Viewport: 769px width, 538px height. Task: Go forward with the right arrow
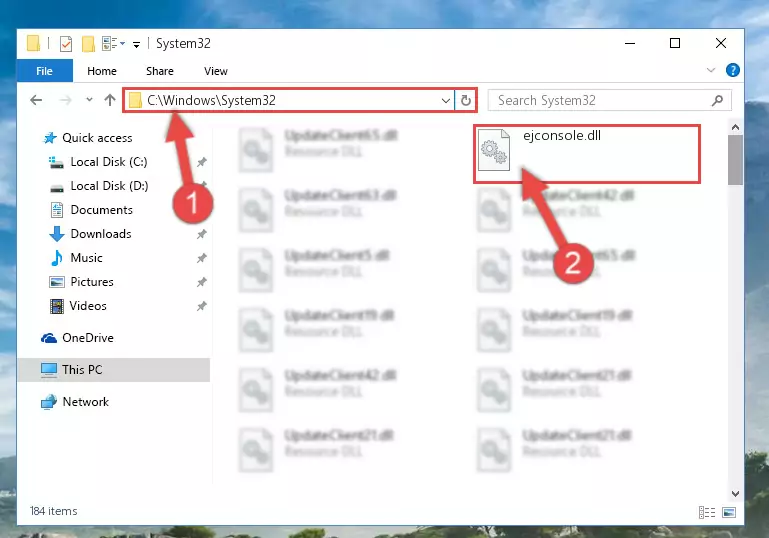click(65, 101)
